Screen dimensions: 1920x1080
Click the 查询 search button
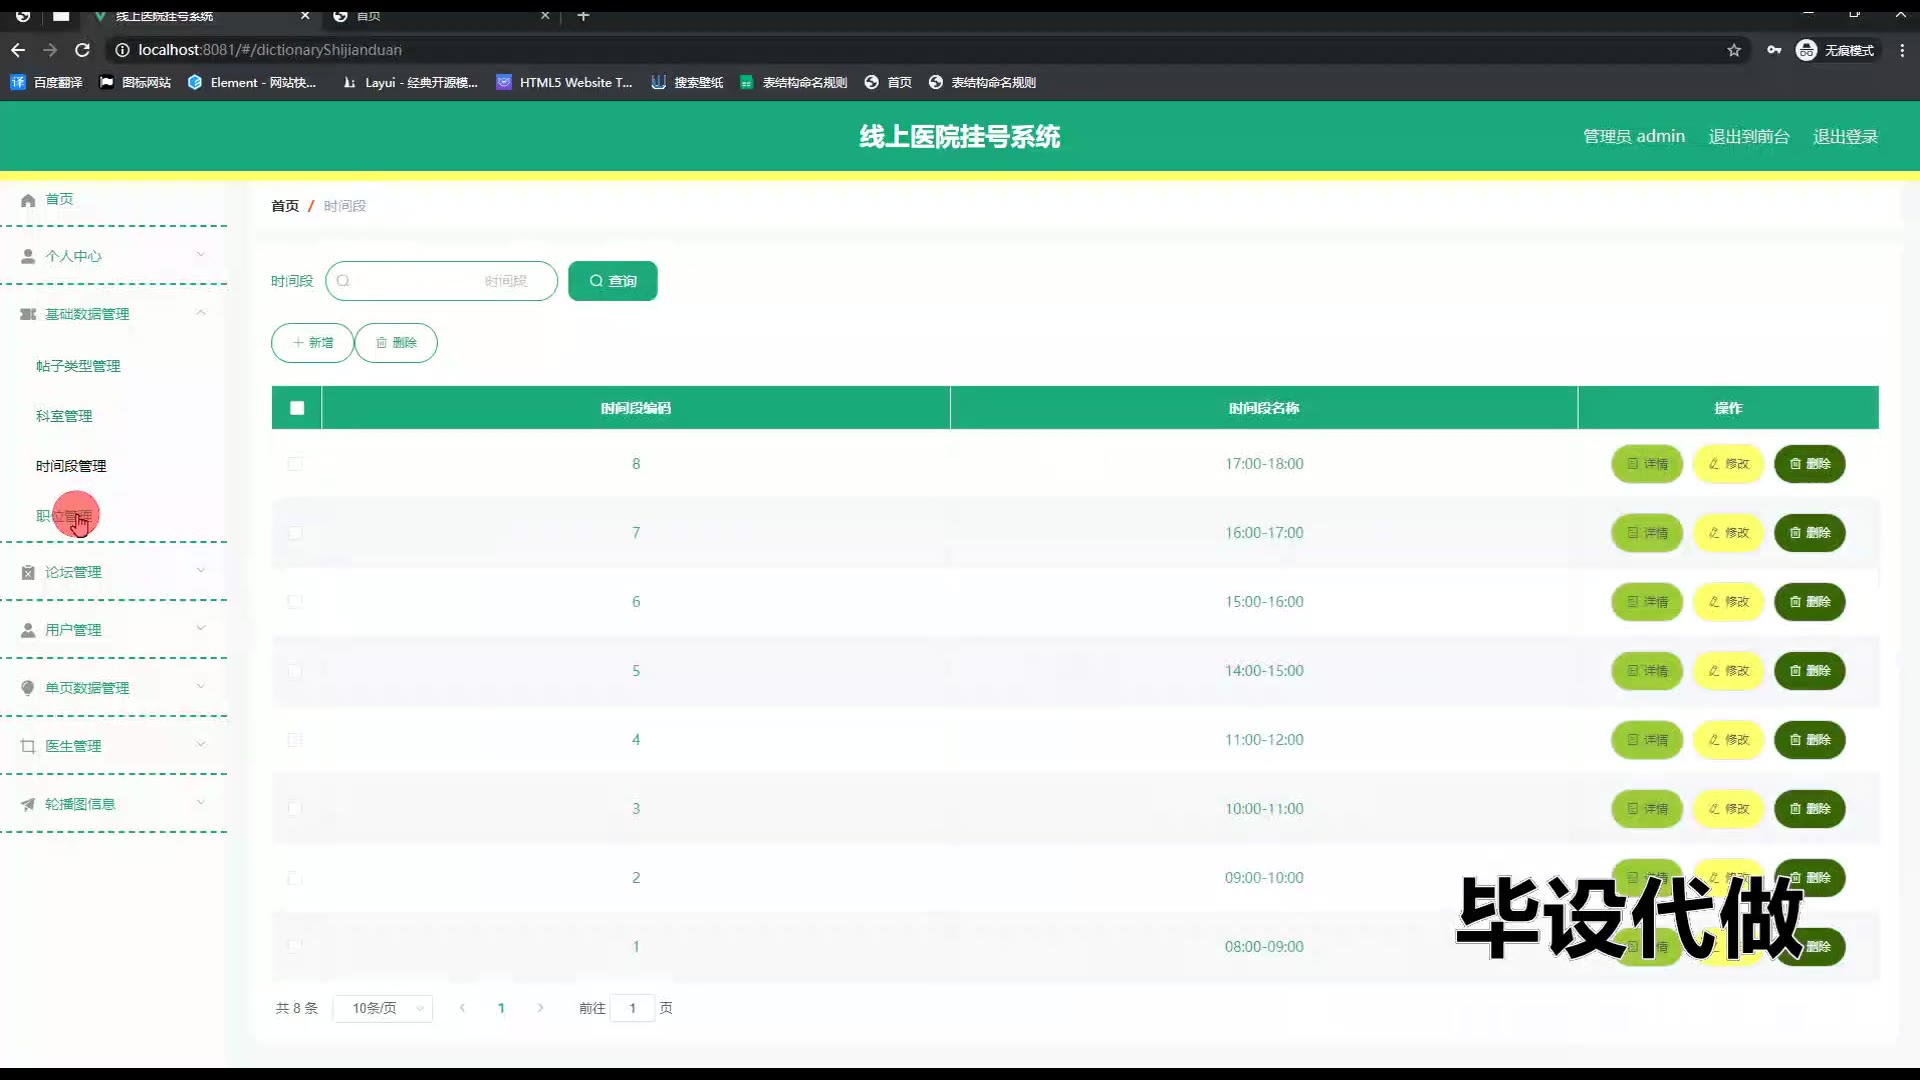[613, 281]
